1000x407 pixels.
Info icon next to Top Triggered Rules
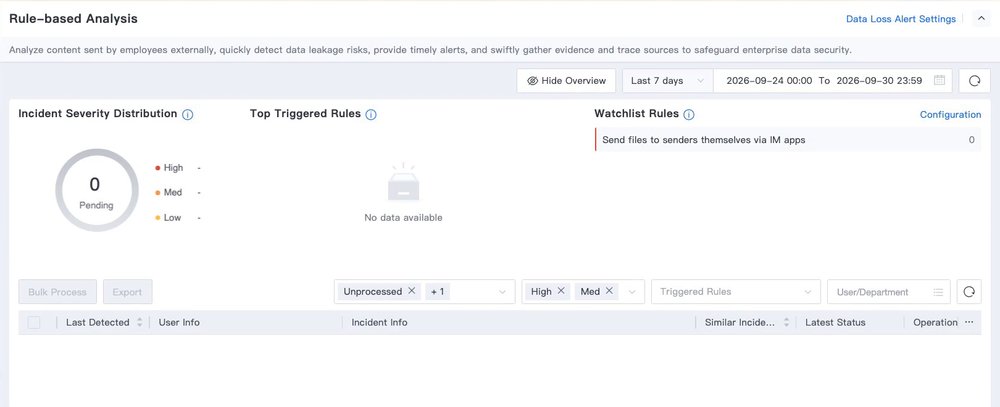tap(371, 115)
